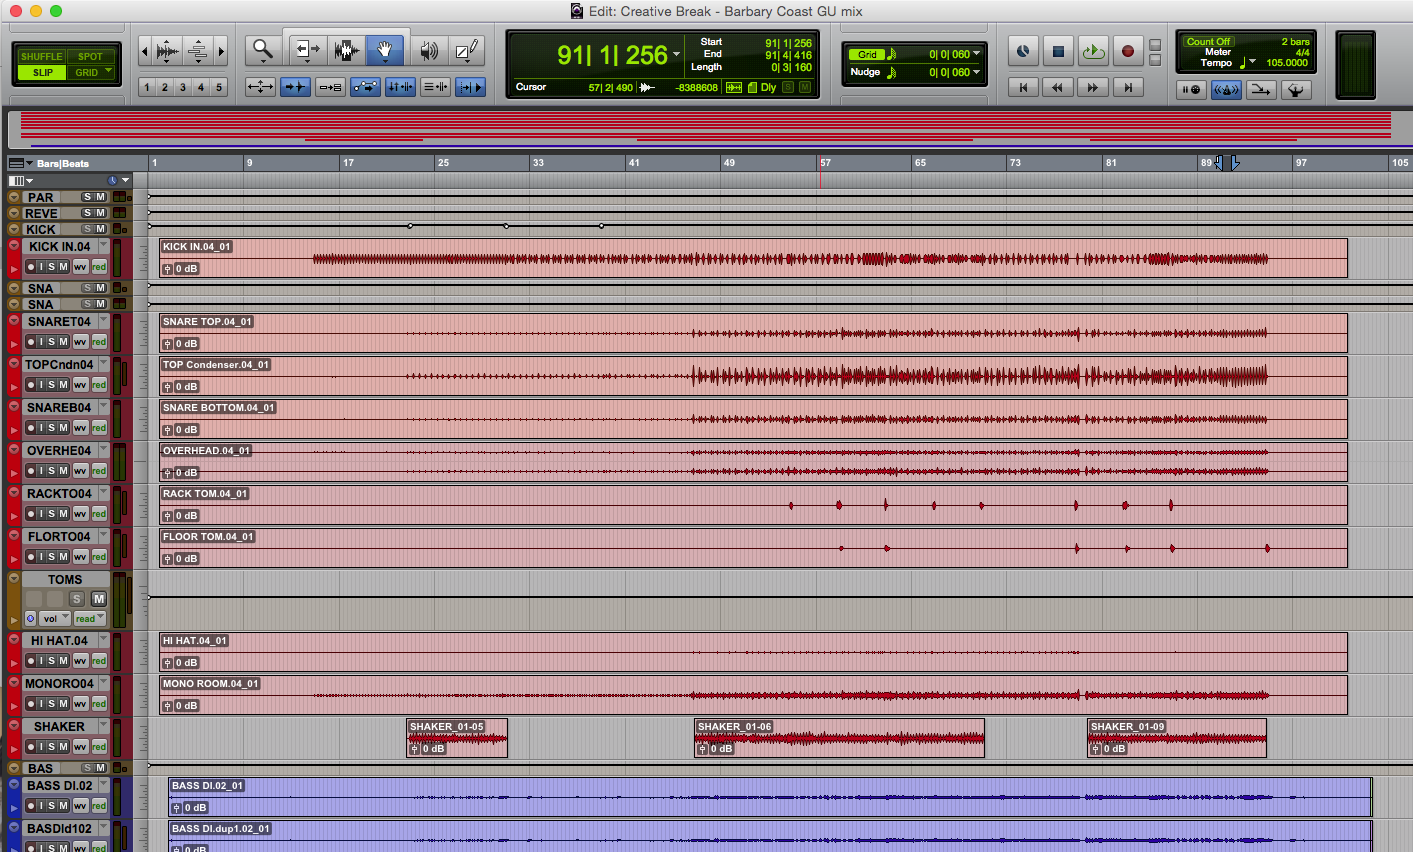This screenshot has height=852, width=1413.
Task: Mute the KICK IN.04 track
Action: (x=64, y=267)
